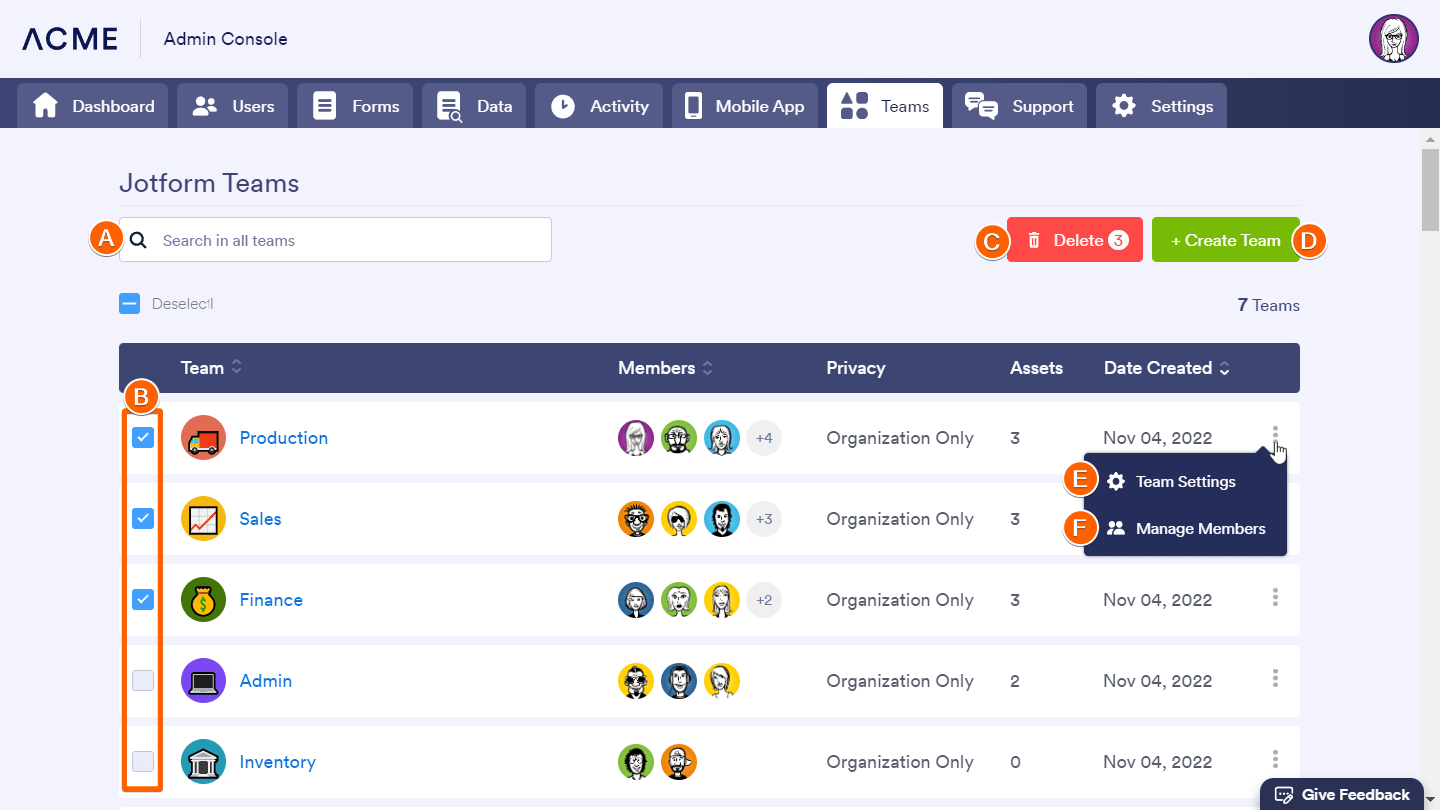This screenshot has height=810, width=1440.
Task: Open the three-dot menu for Admin row
Action: click(1275, 678)
